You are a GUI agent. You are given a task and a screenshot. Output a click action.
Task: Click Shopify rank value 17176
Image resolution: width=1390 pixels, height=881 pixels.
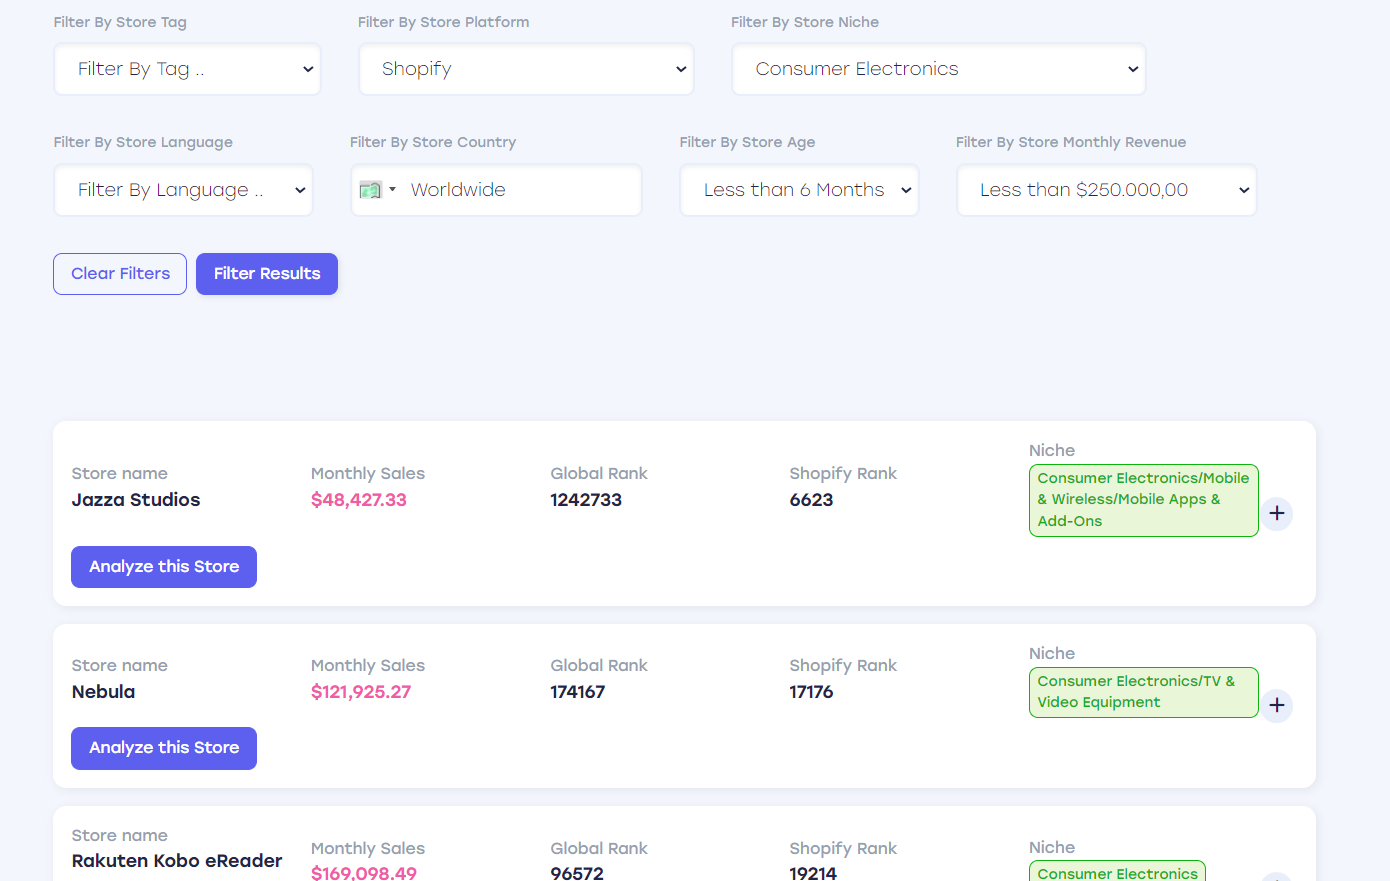tap(811, 692)
